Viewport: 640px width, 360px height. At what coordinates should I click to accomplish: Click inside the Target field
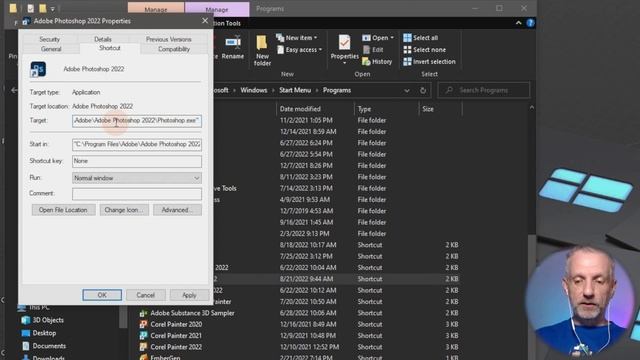137,121
